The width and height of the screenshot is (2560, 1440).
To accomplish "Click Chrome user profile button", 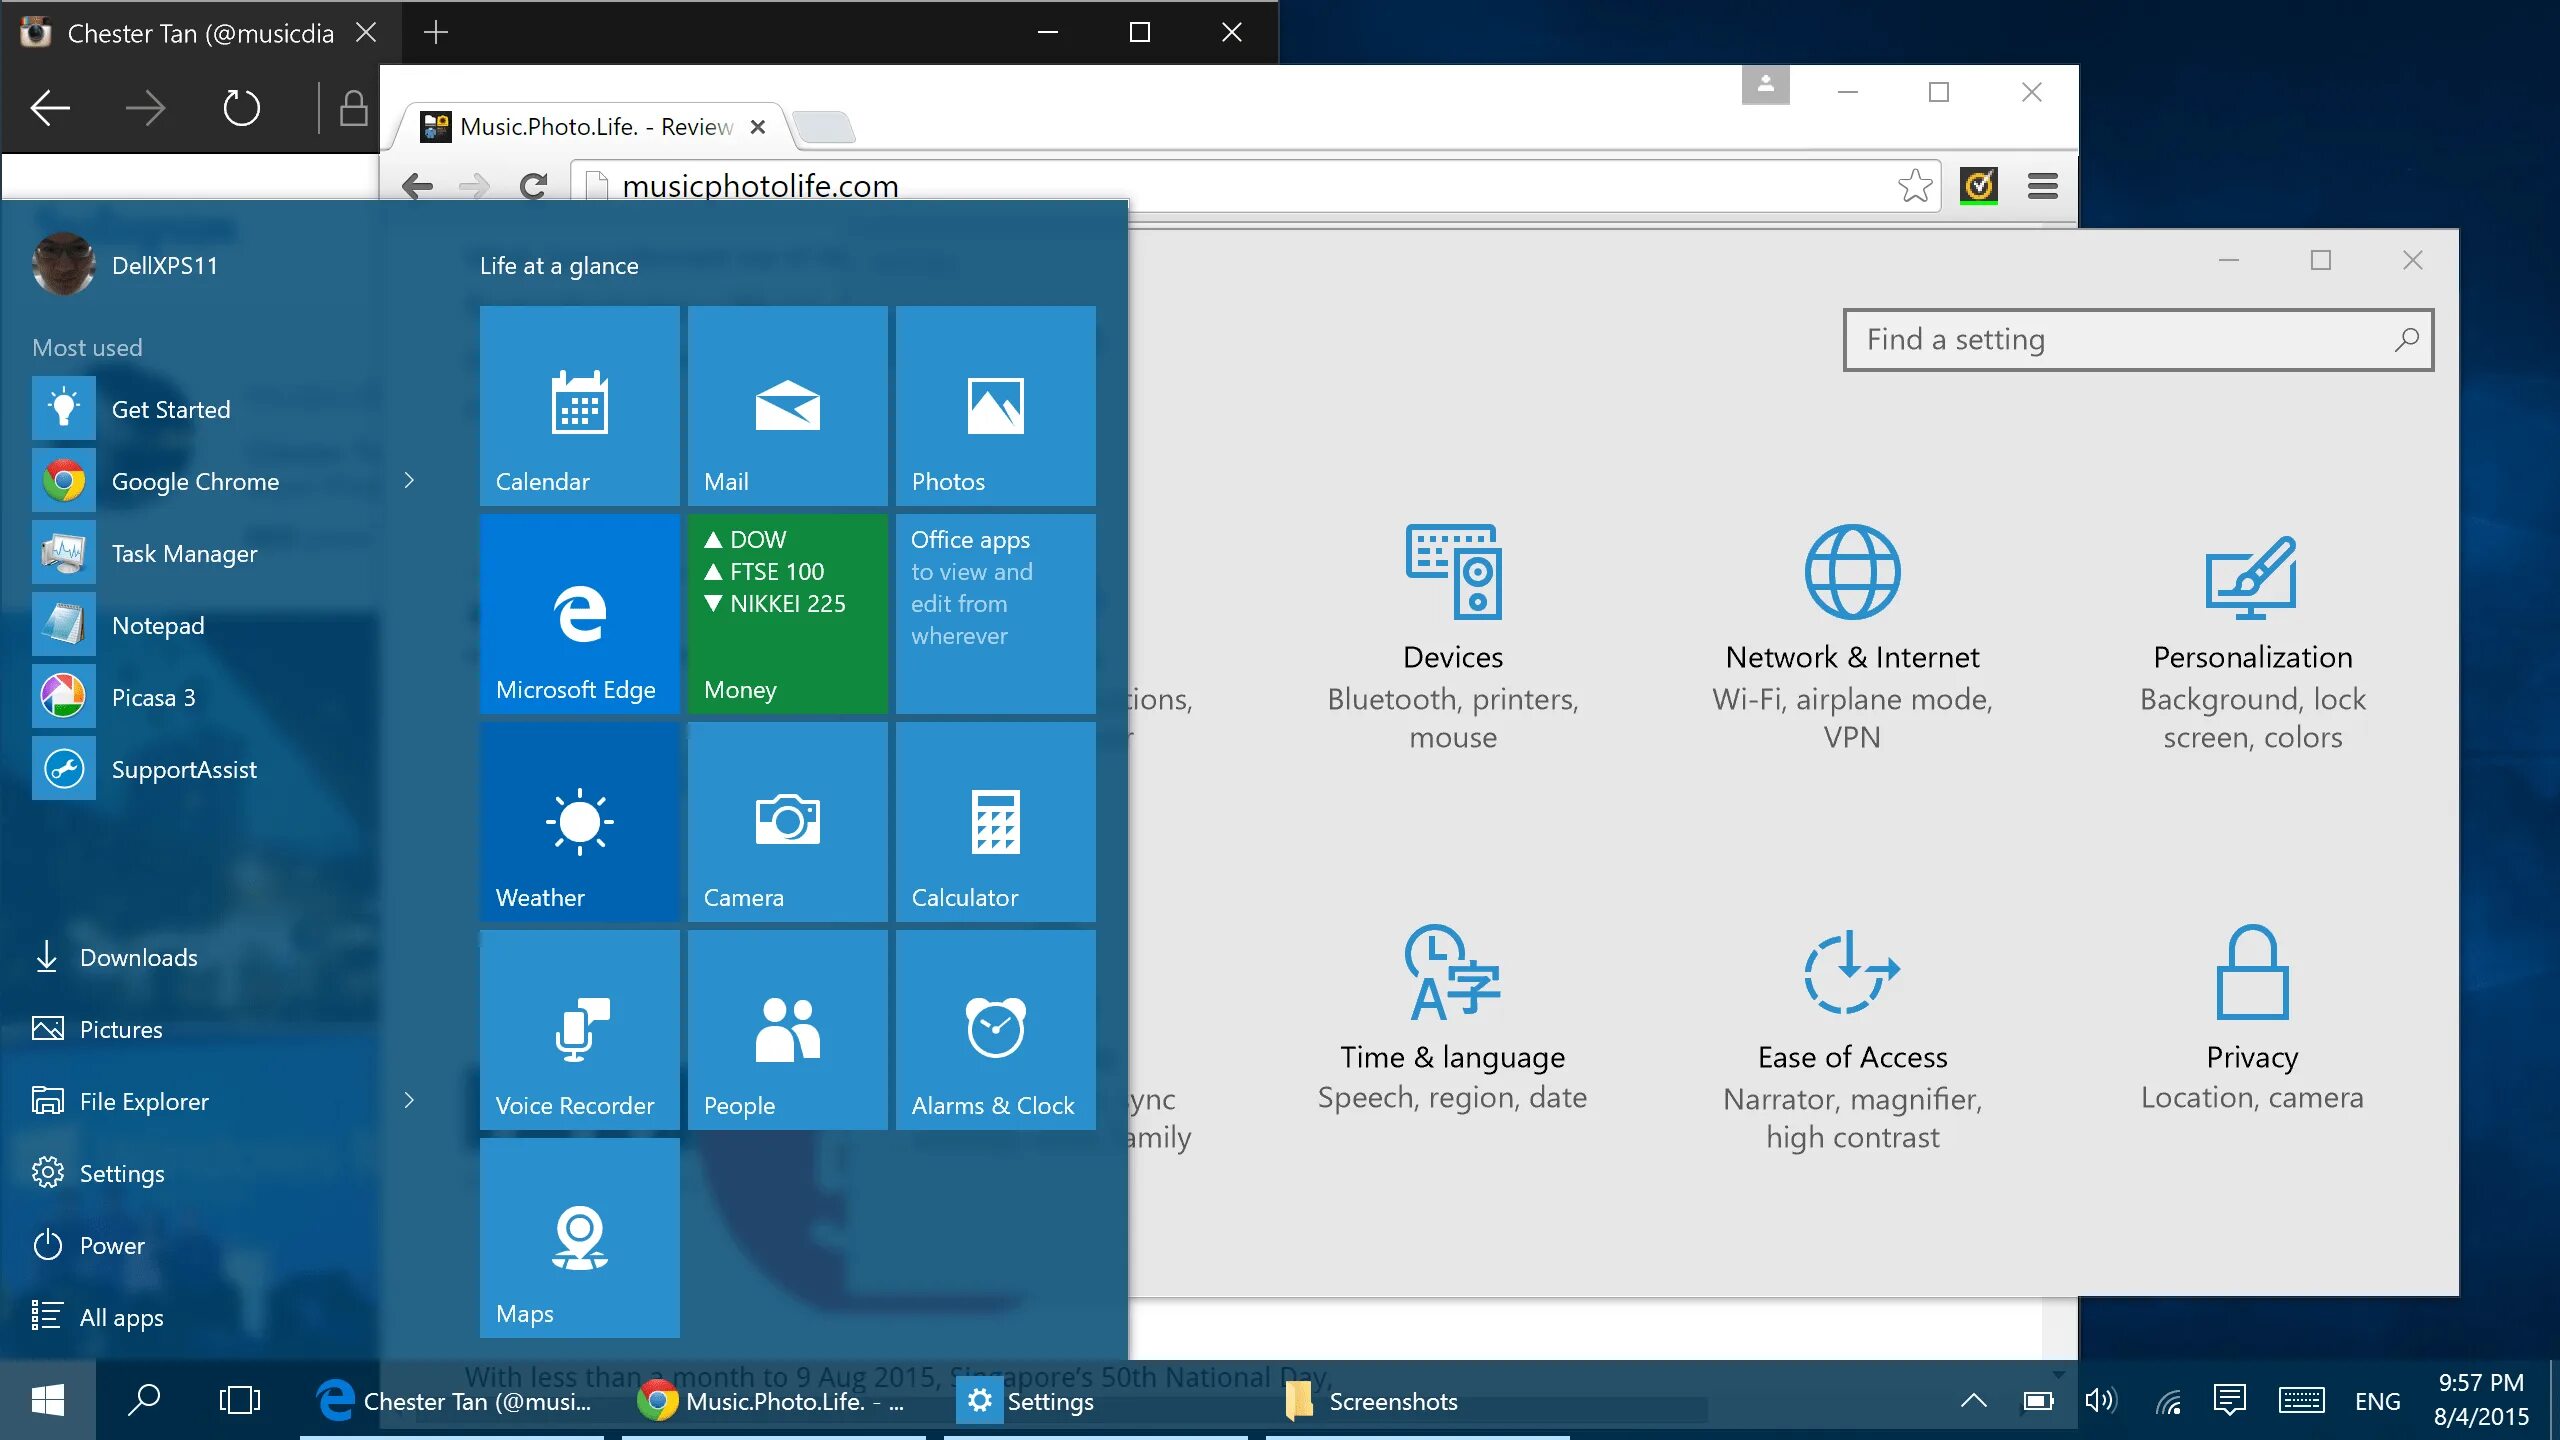I will coord(1765,85).
